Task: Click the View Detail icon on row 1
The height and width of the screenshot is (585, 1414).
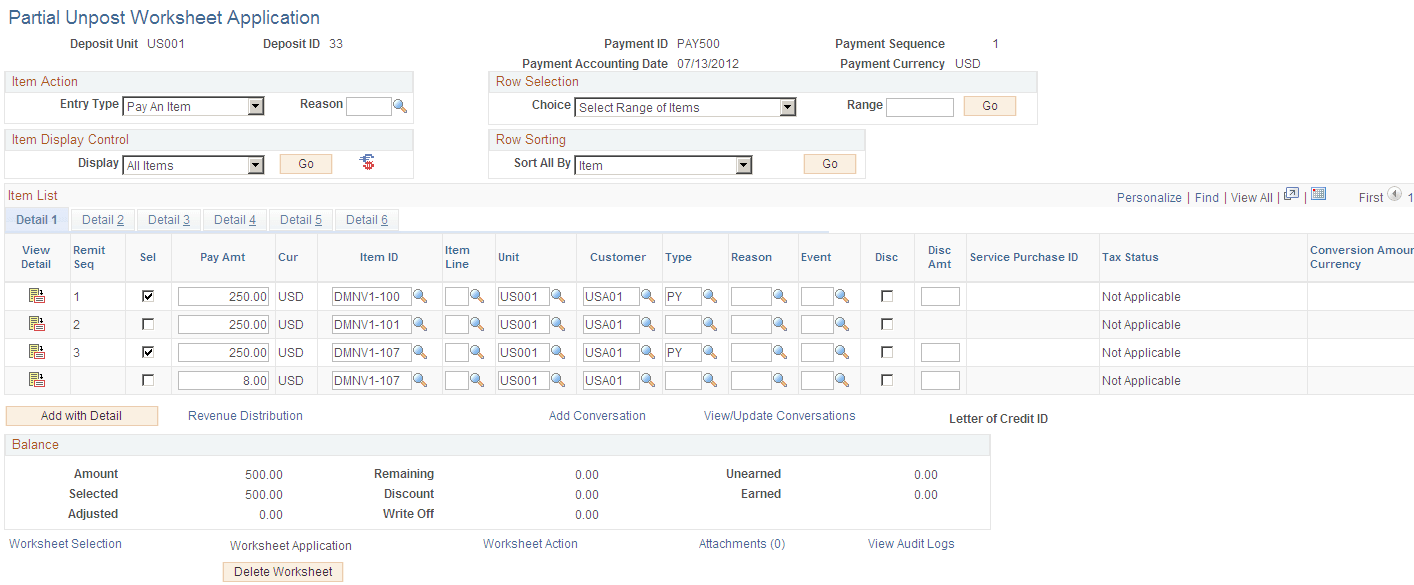Action: (36, 295)
